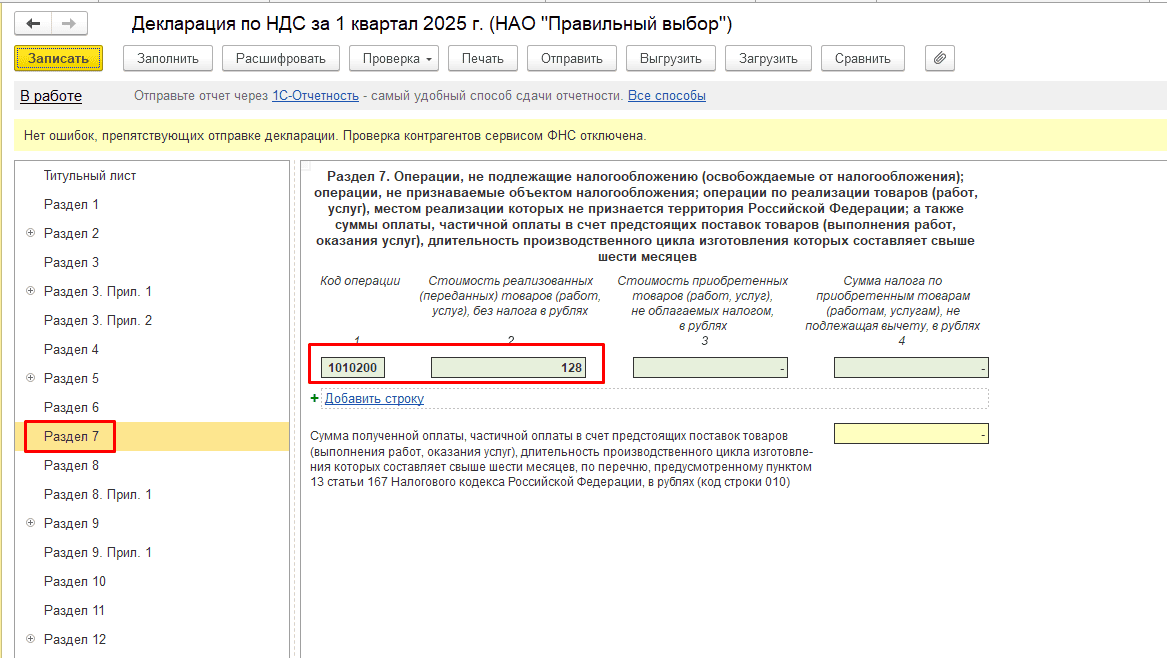
Task: Expand the Раздел 3. Прил. 1 node
Action: (30, 291)
